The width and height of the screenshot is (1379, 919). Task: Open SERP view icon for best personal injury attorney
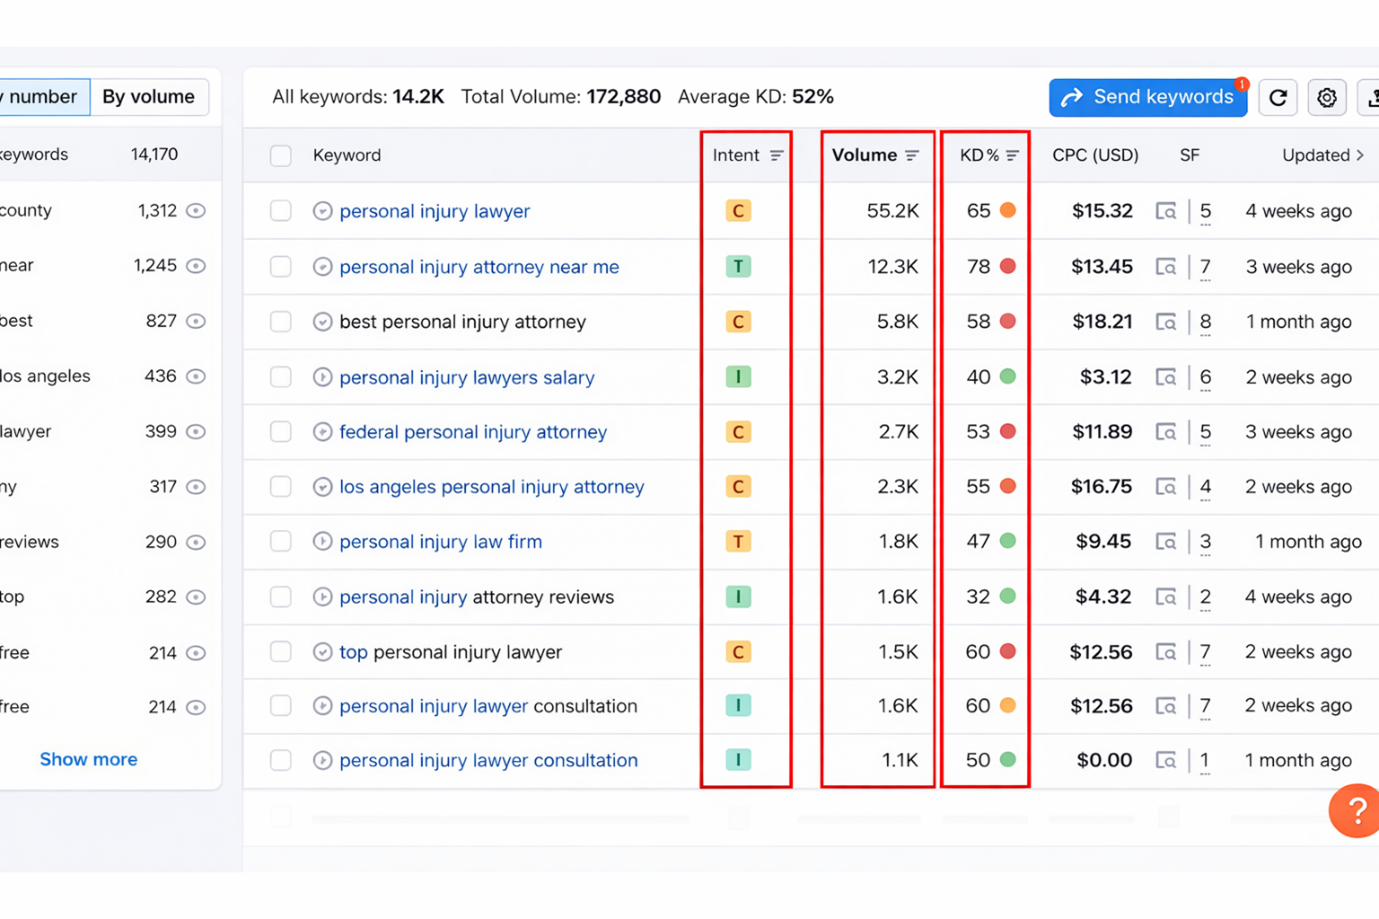(1166, 322)
